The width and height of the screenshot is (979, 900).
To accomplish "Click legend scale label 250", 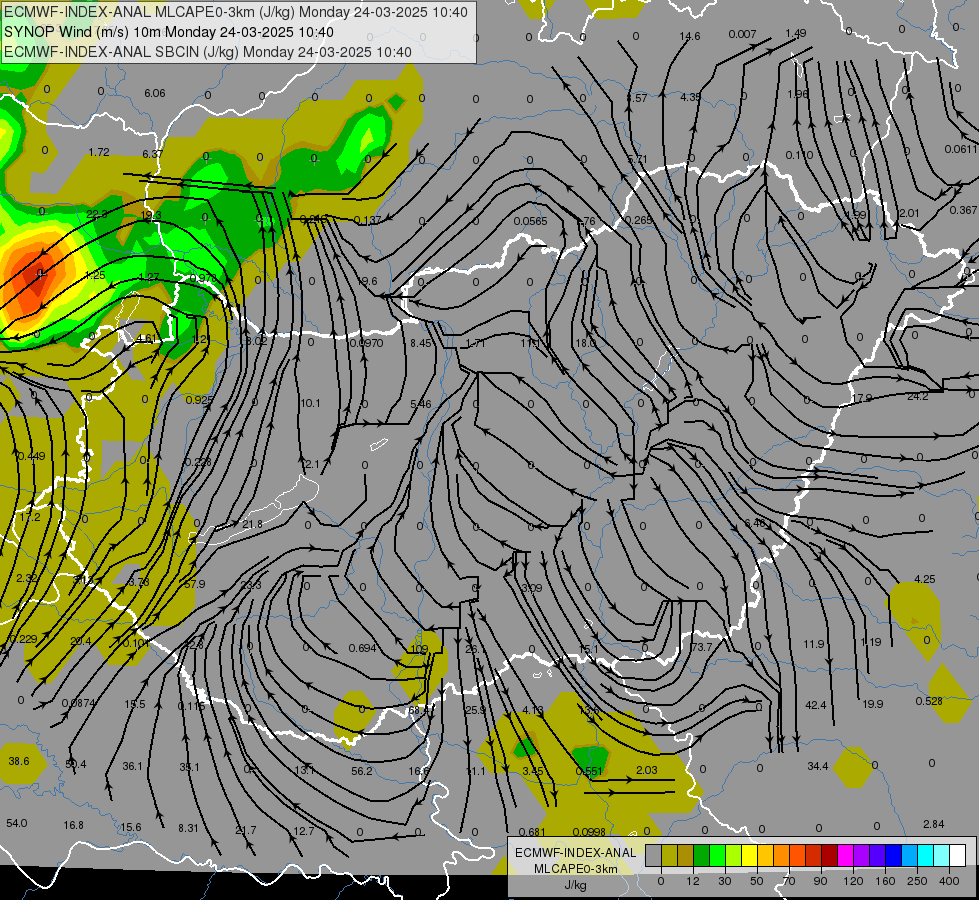I will pos(917,881).
